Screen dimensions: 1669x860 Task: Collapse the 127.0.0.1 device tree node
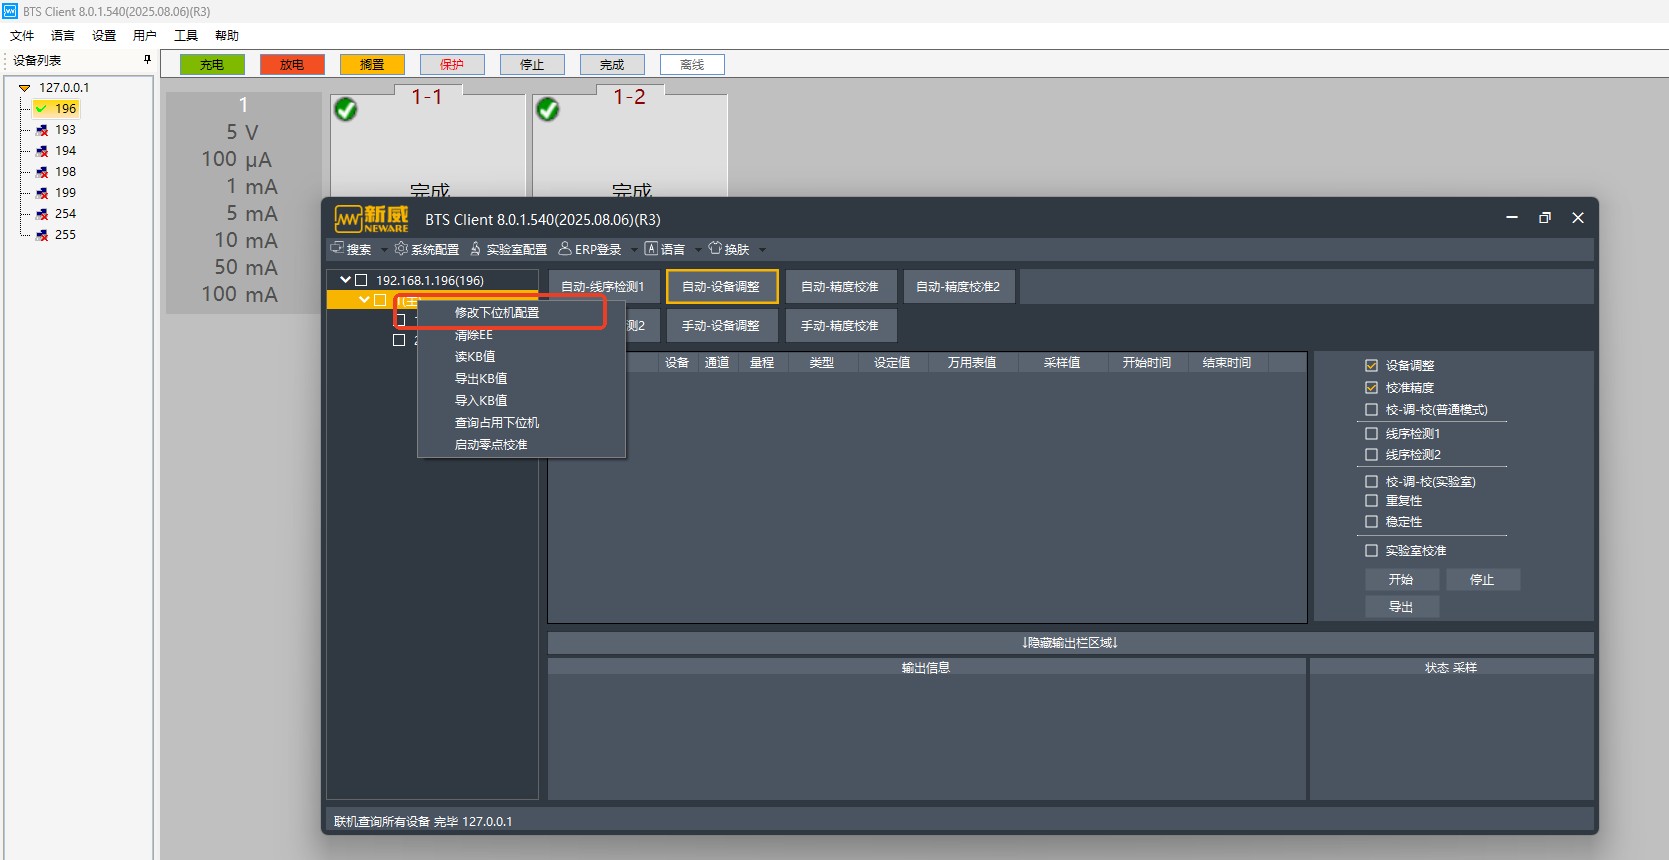tap(24, 88)
